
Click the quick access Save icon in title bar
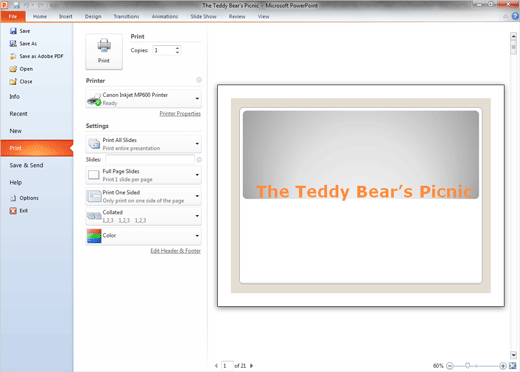(16, 5)
